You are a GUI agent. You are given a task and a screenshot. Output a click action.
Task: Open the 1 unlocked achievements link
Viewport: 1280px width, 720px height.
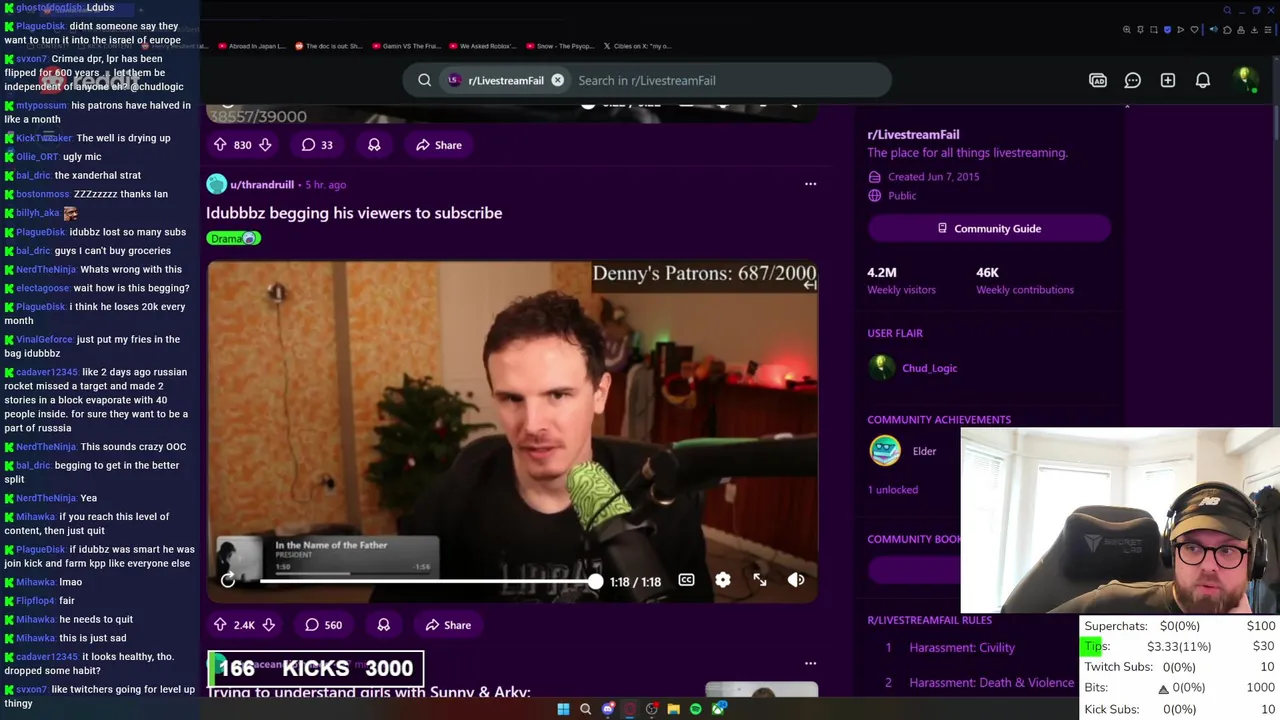click(x=892, y=490)
